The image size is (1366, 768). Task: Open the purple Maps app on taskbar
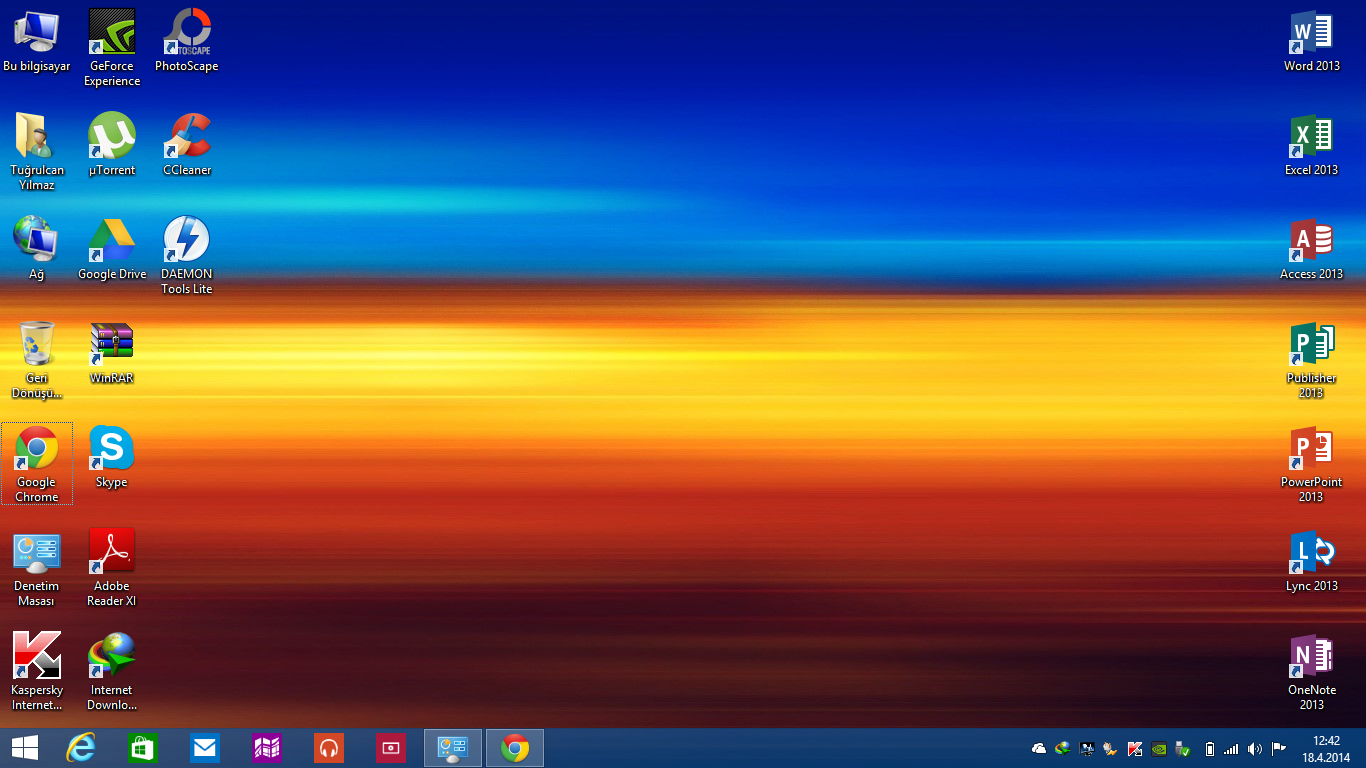(x=266, y=748)
